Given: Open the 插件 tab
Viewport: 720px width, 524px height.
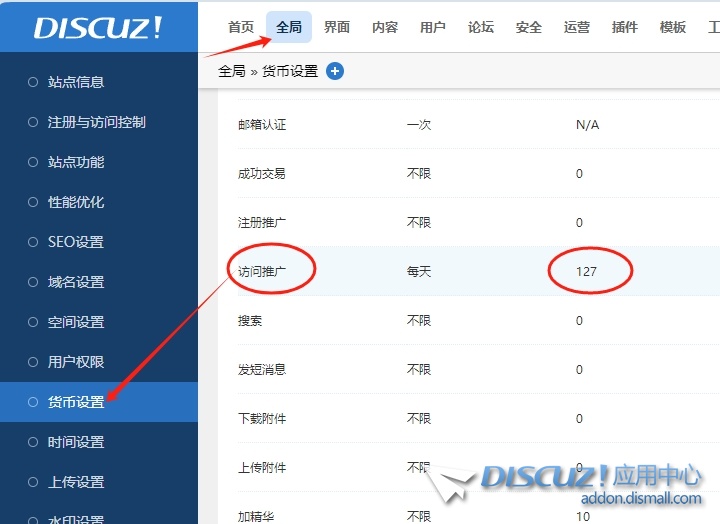Looking at the screenshot, I should point(625,27).
